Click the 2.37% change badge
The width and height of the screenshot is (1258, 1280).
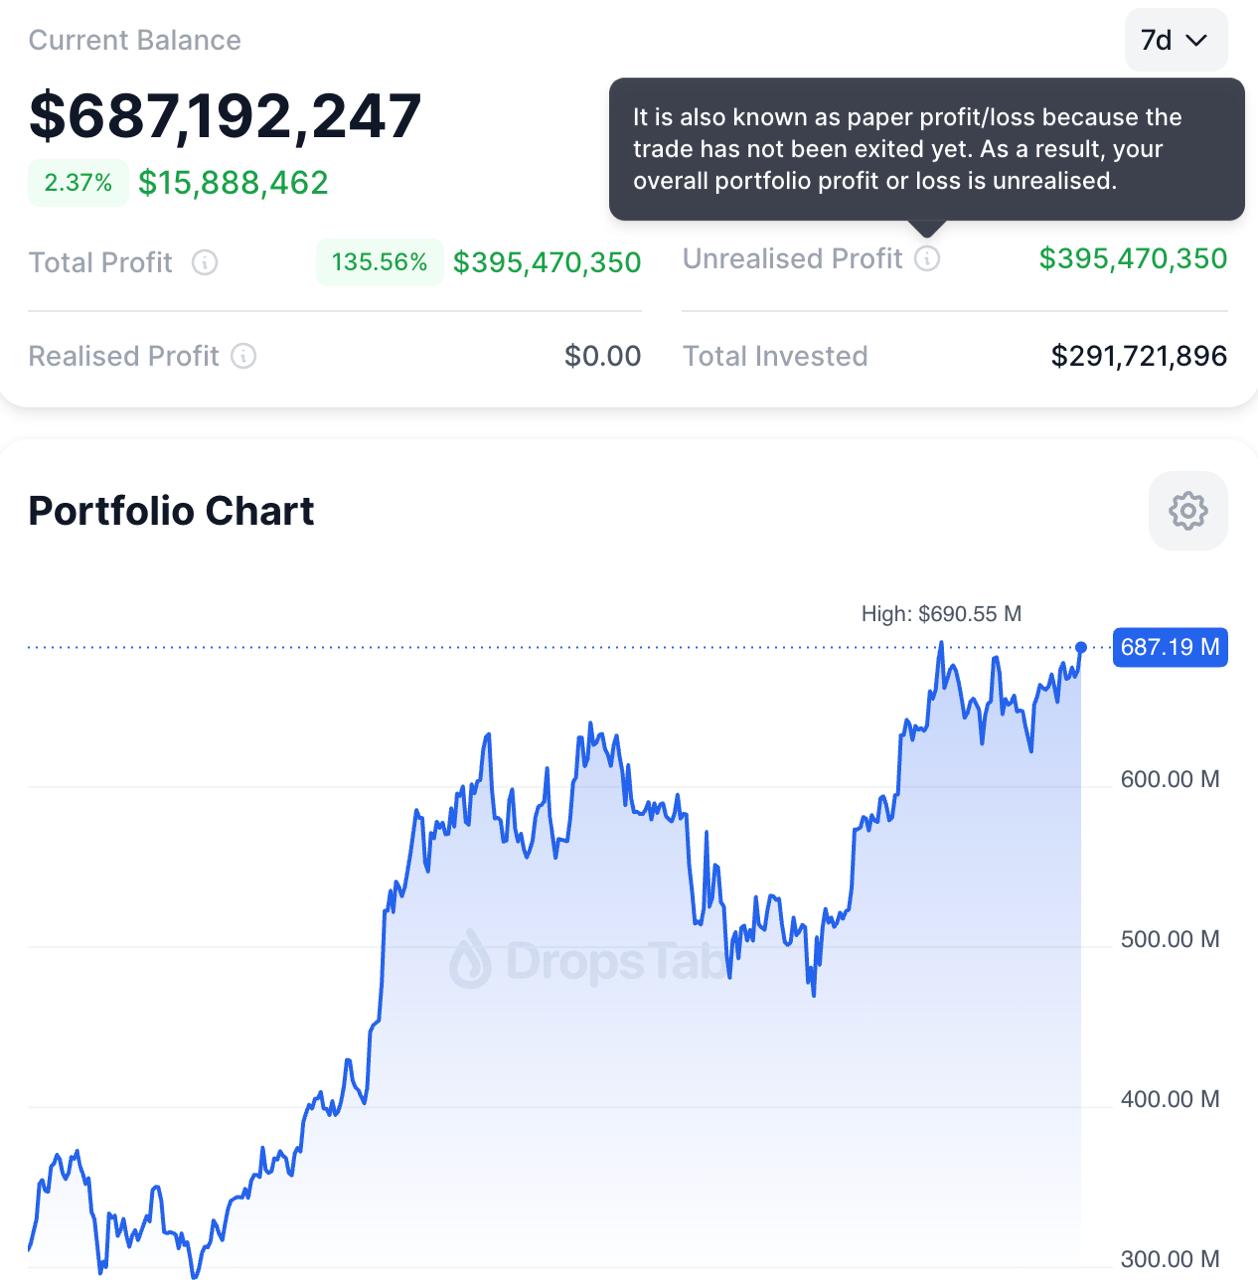[78, 183]
